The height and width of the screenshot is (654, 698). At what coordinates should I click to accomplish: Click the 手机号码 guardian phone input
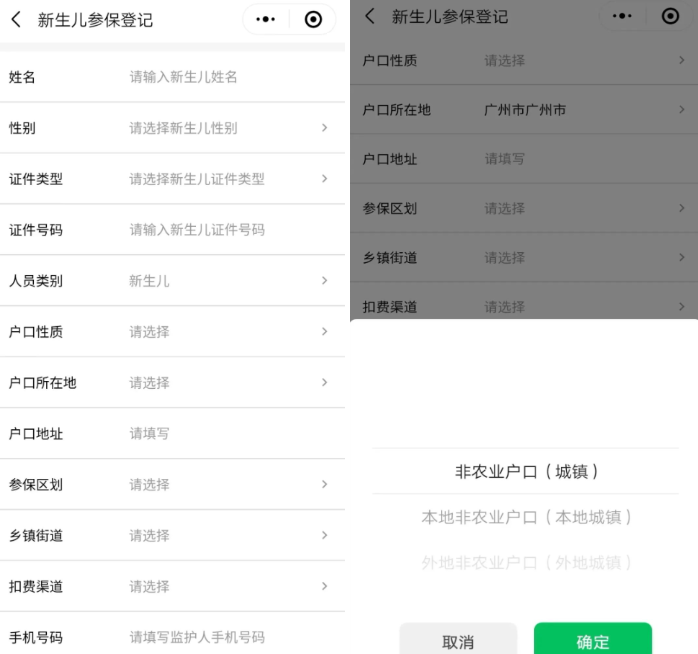tap(228, 638)
